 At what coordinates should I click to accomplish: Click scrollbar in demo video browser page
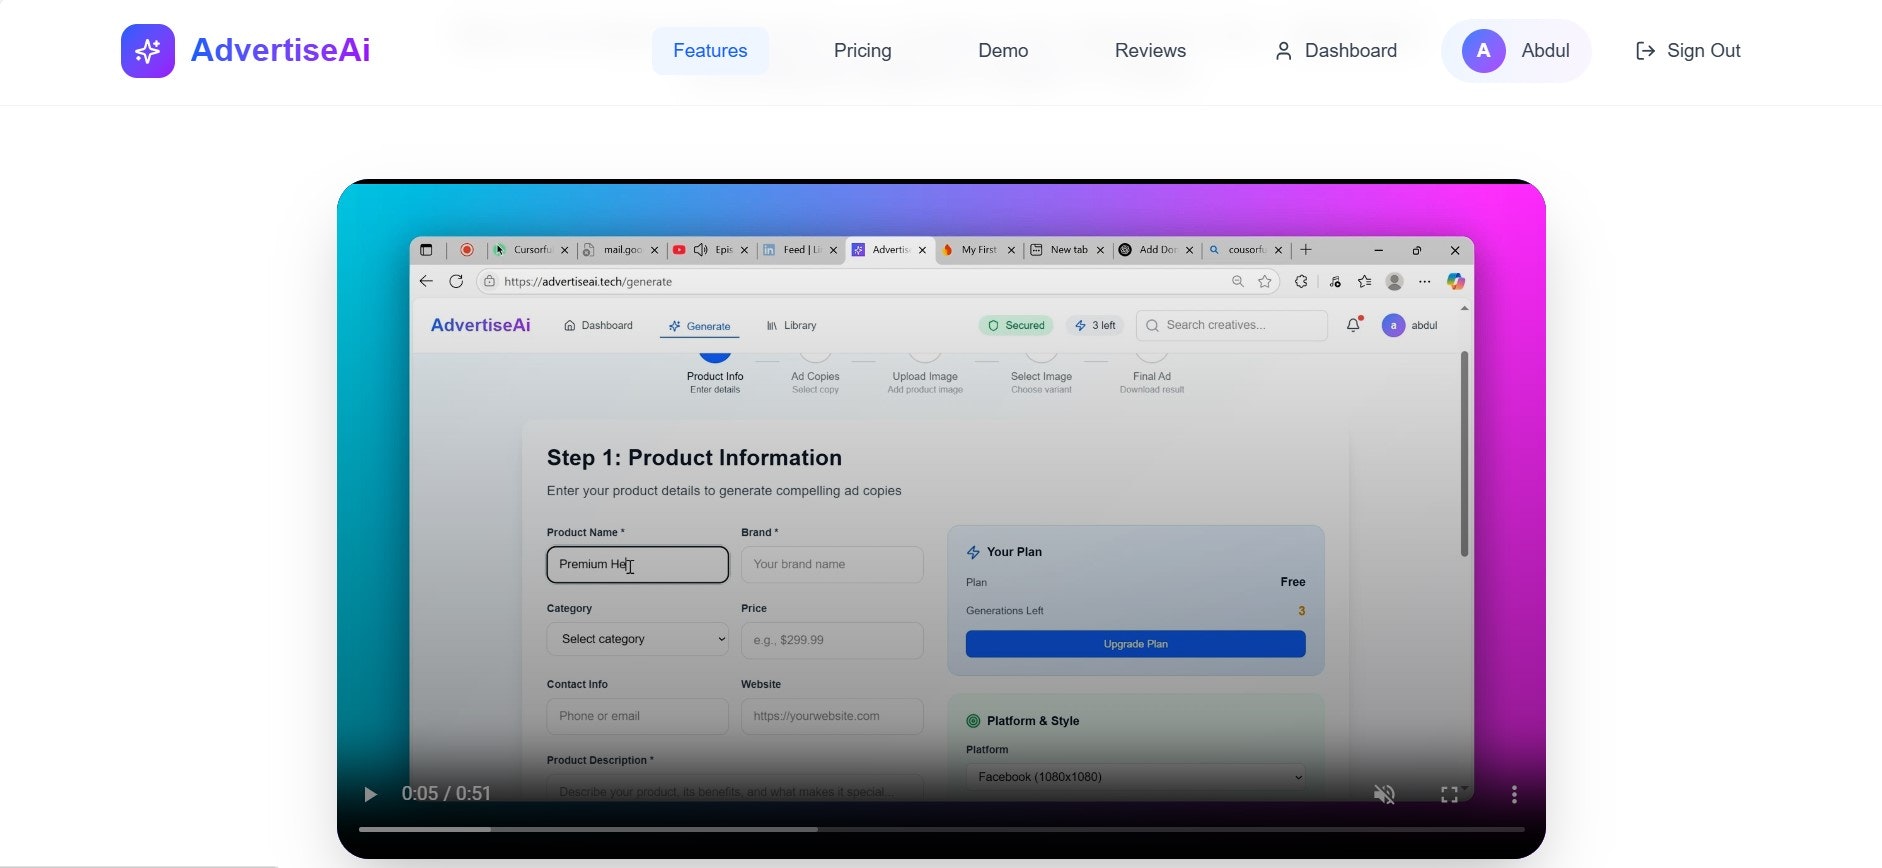coord(1464,453)
